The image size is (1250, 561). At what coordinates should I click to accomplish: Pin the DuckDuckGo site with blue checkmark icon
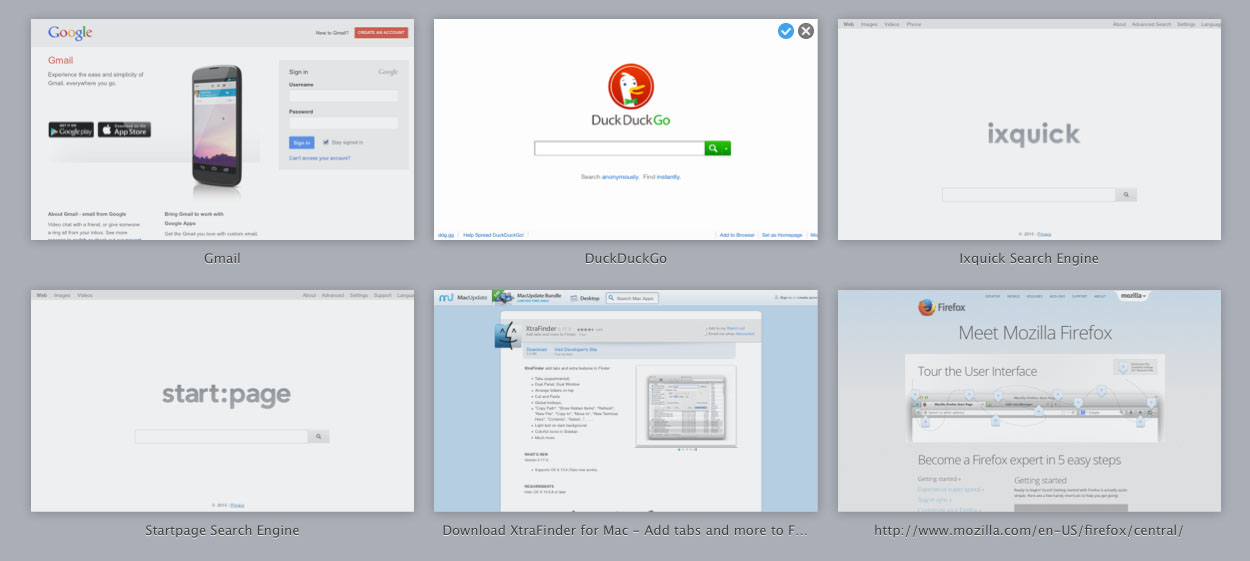pyautogui.click(x=786, y=31)
